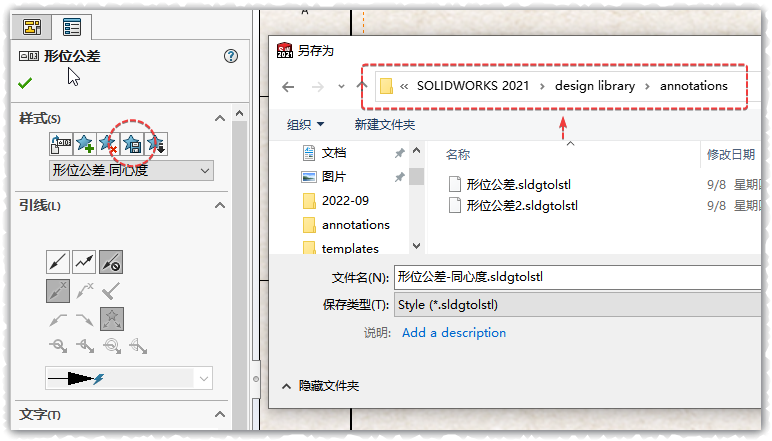Toggle the no leader option

(x=110, y=262)
